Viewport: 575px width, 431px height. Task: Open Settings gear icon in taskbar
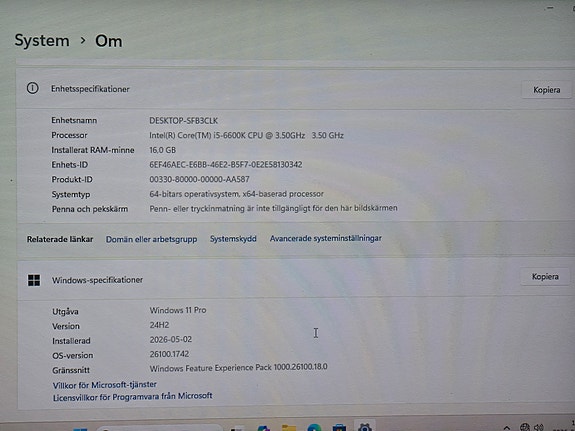tap(365, 427)
